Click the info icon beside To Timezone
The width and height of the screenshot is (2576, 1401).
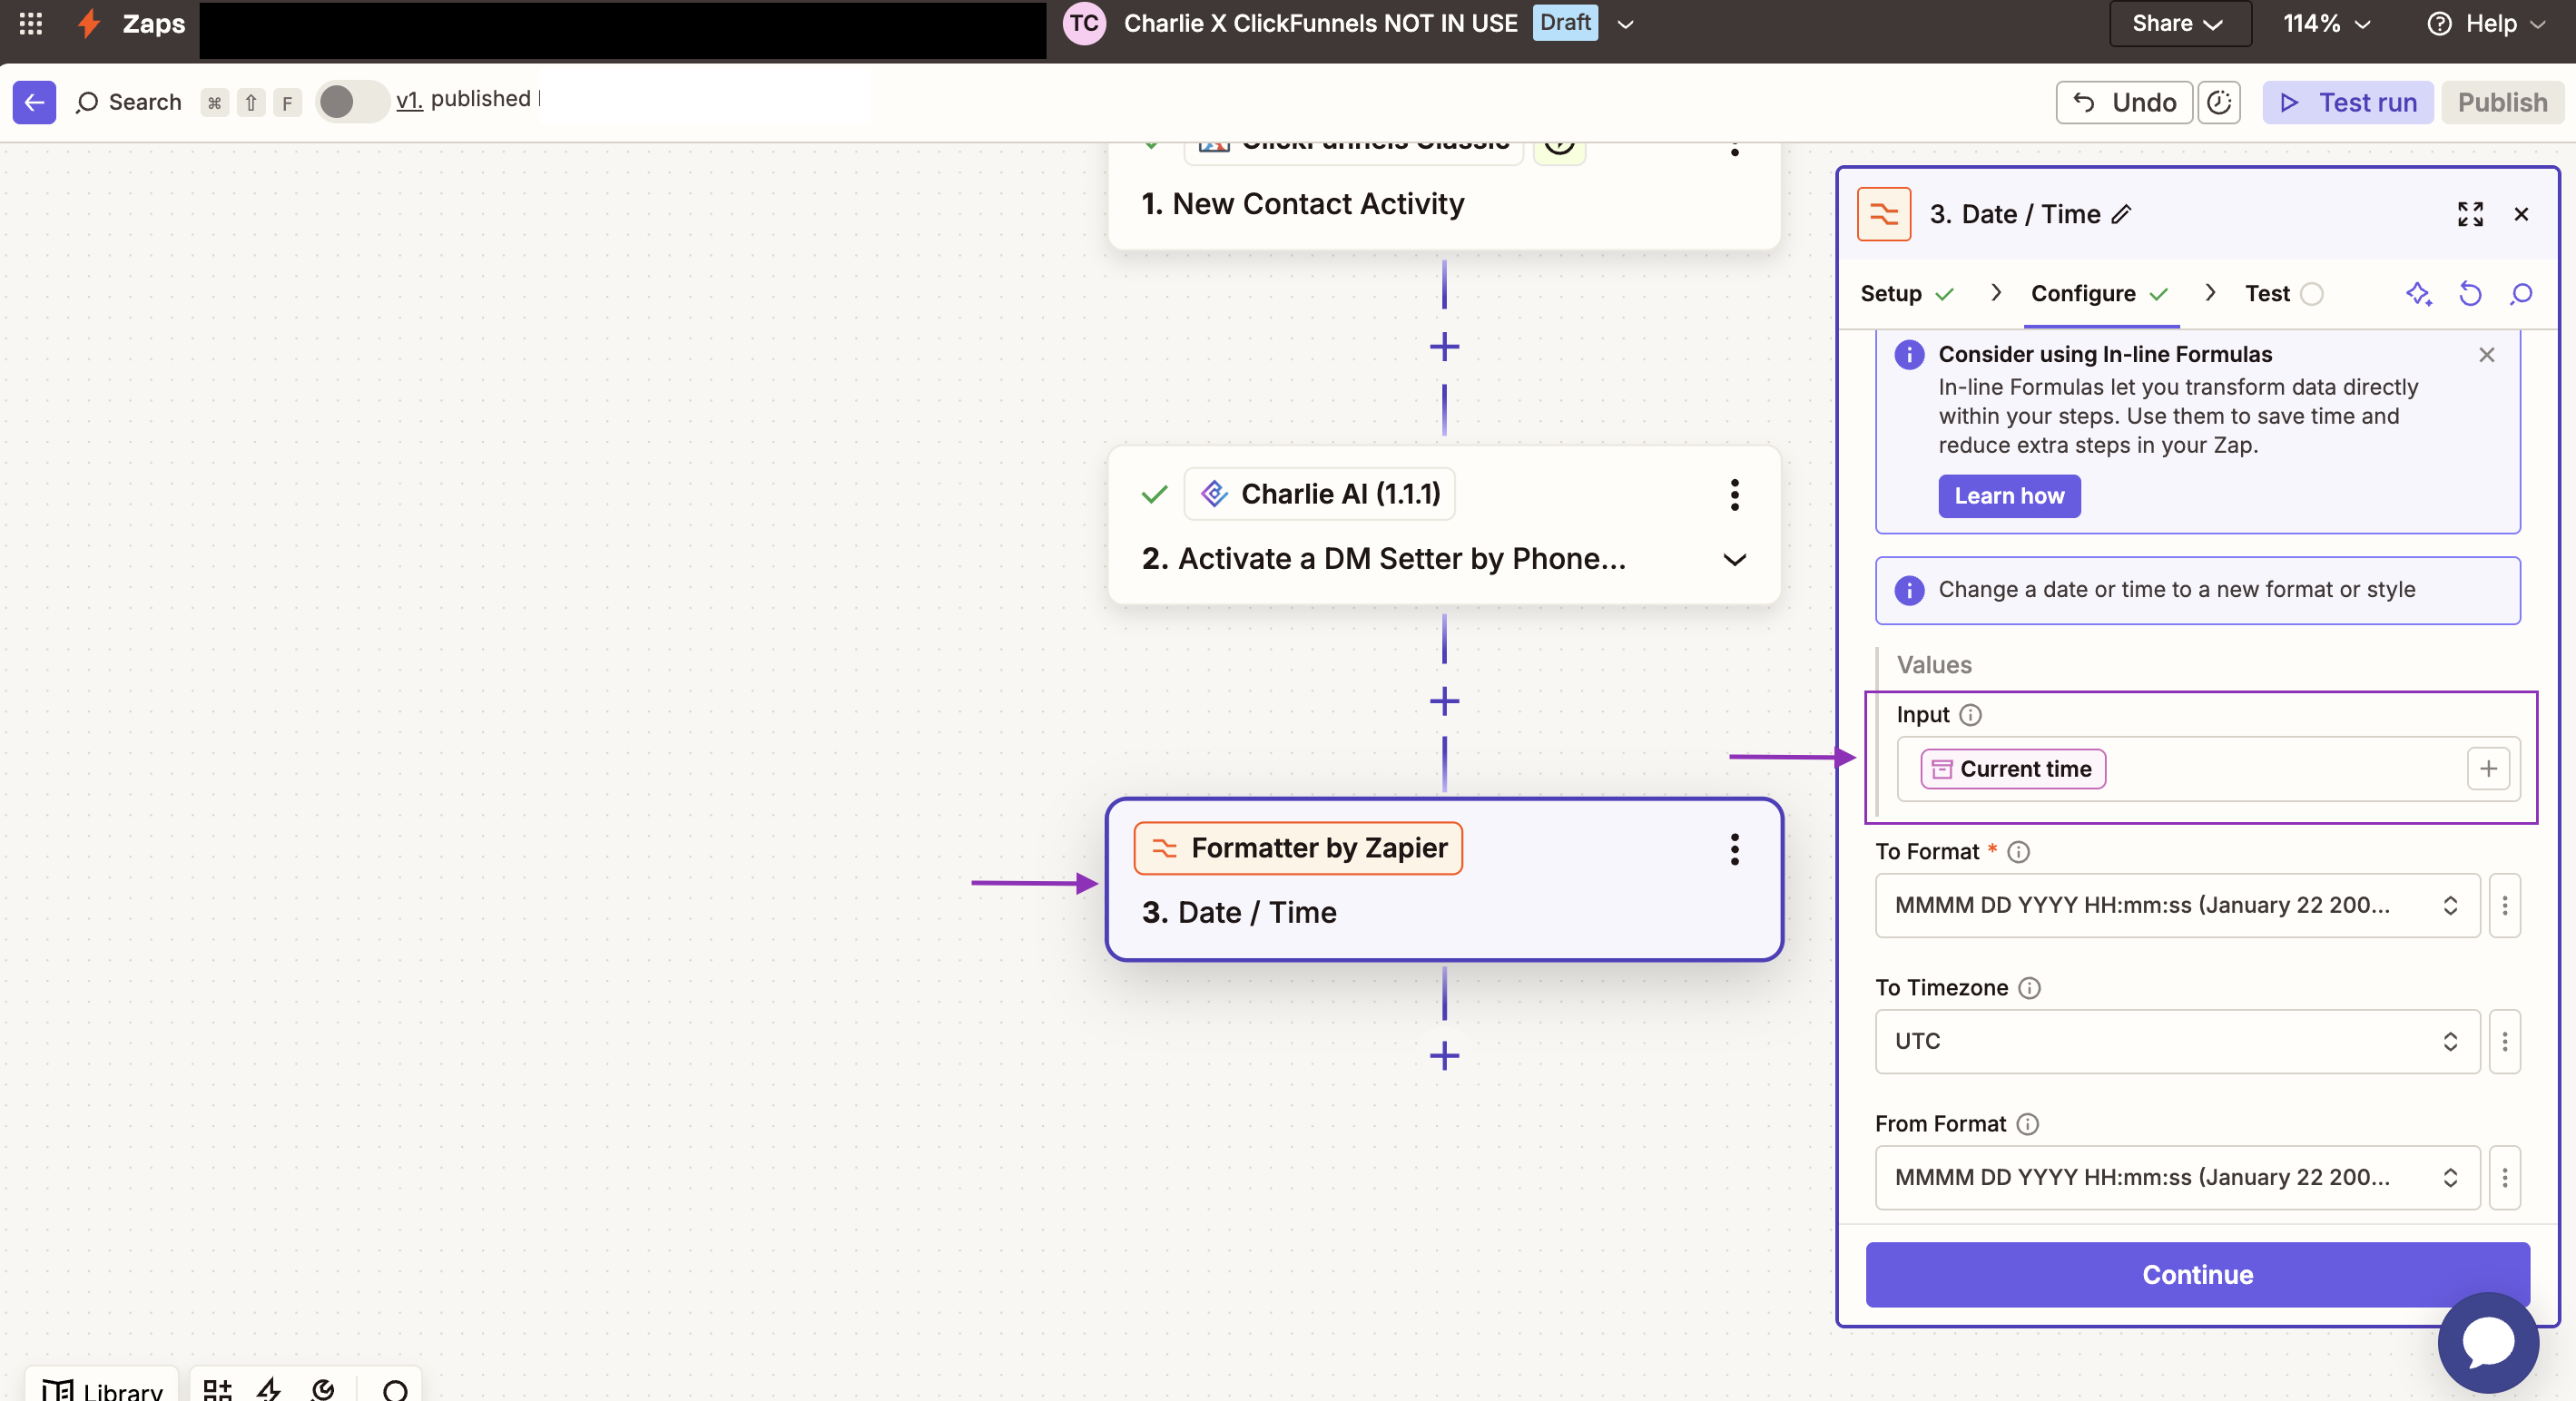click(2029, 988)
